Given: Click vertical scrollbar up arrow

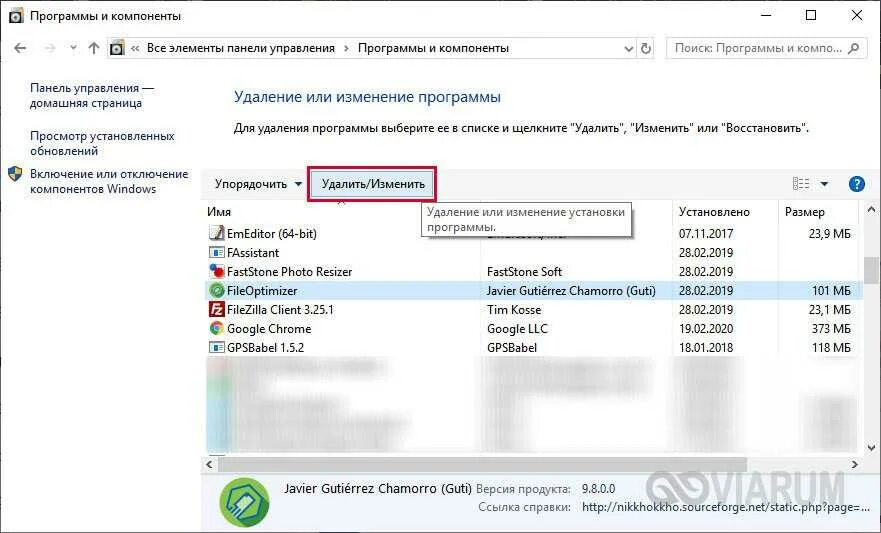Looking at the screenshot, I should (871, 209).
